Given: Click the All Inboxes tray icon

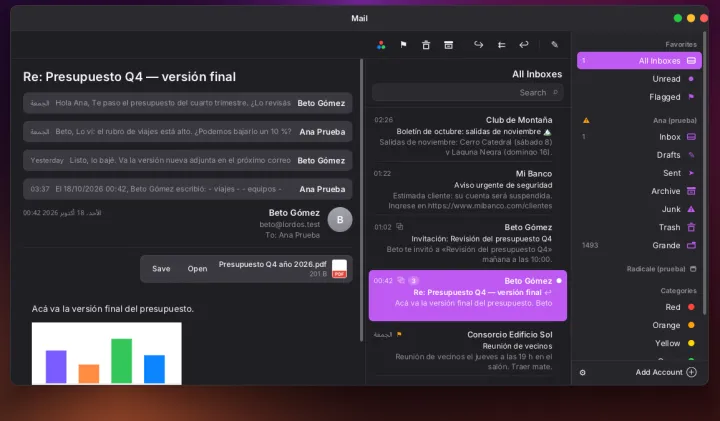Looking at the screenshot, I should (691, 61).
